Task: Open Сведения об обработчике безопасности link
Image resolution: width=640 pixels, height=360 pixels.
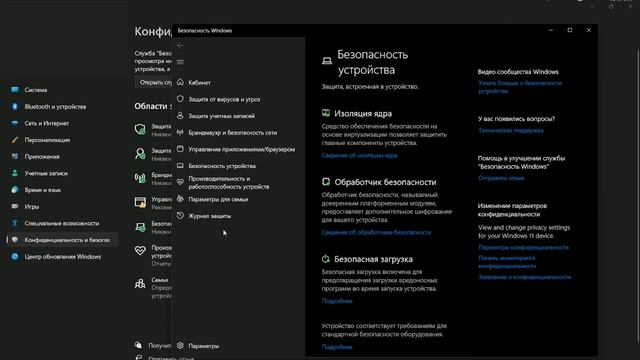Action: [x=376, y=232]
